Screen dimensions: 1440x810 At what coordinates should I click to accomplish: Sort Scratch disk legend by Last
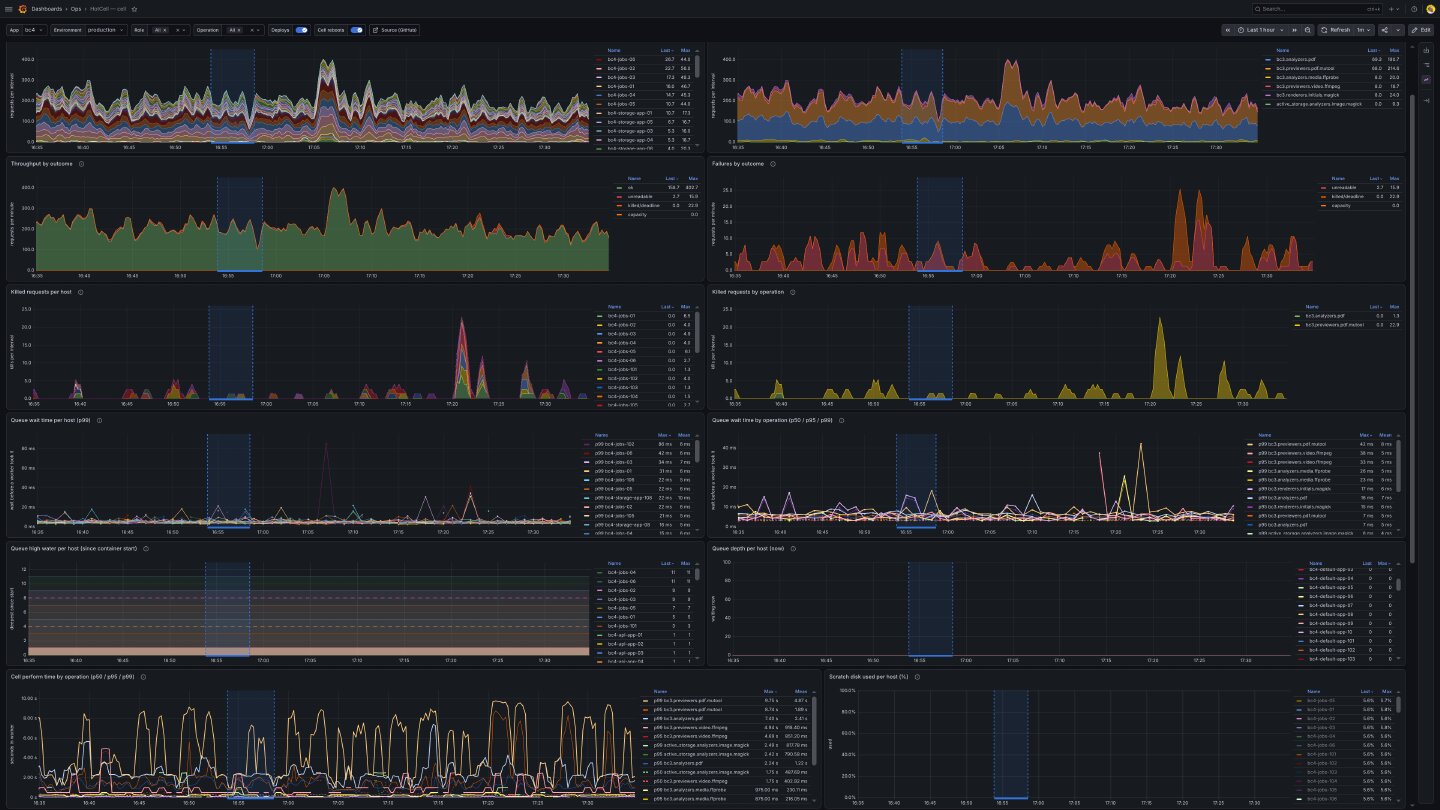click(1367, 691)
